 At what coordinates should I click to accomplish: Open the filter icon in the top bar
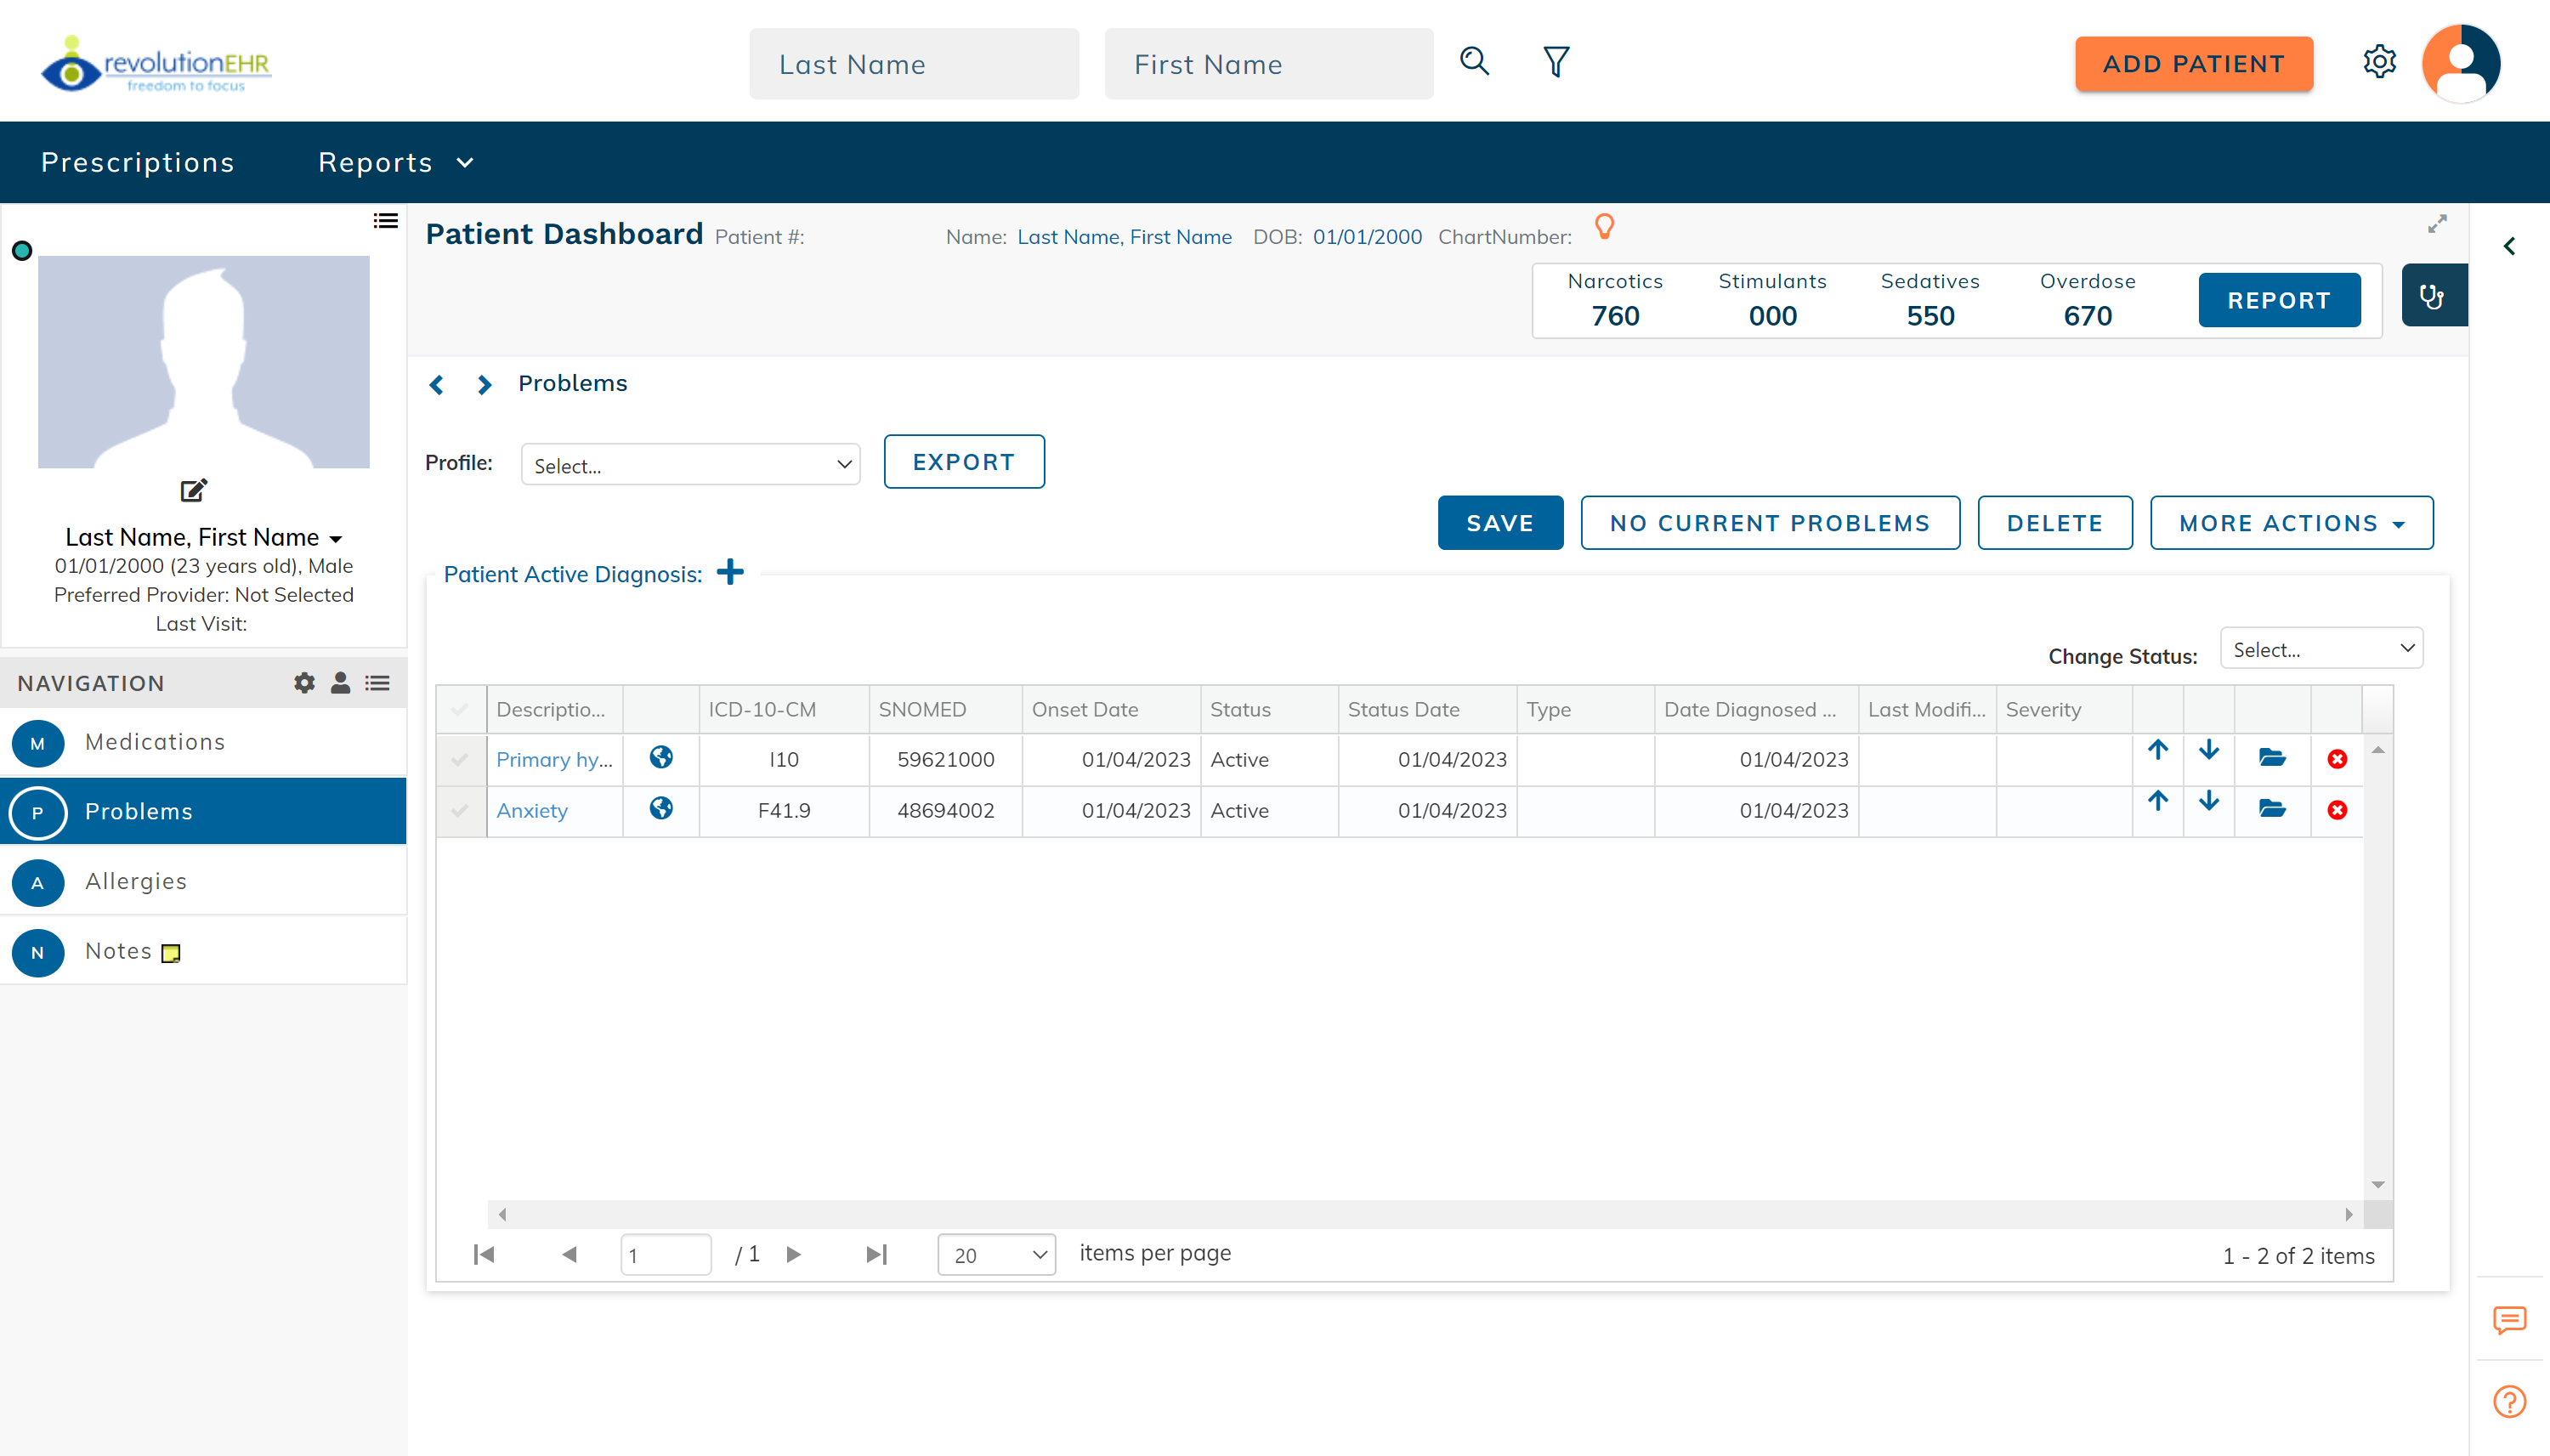(x=1555, y=61)
